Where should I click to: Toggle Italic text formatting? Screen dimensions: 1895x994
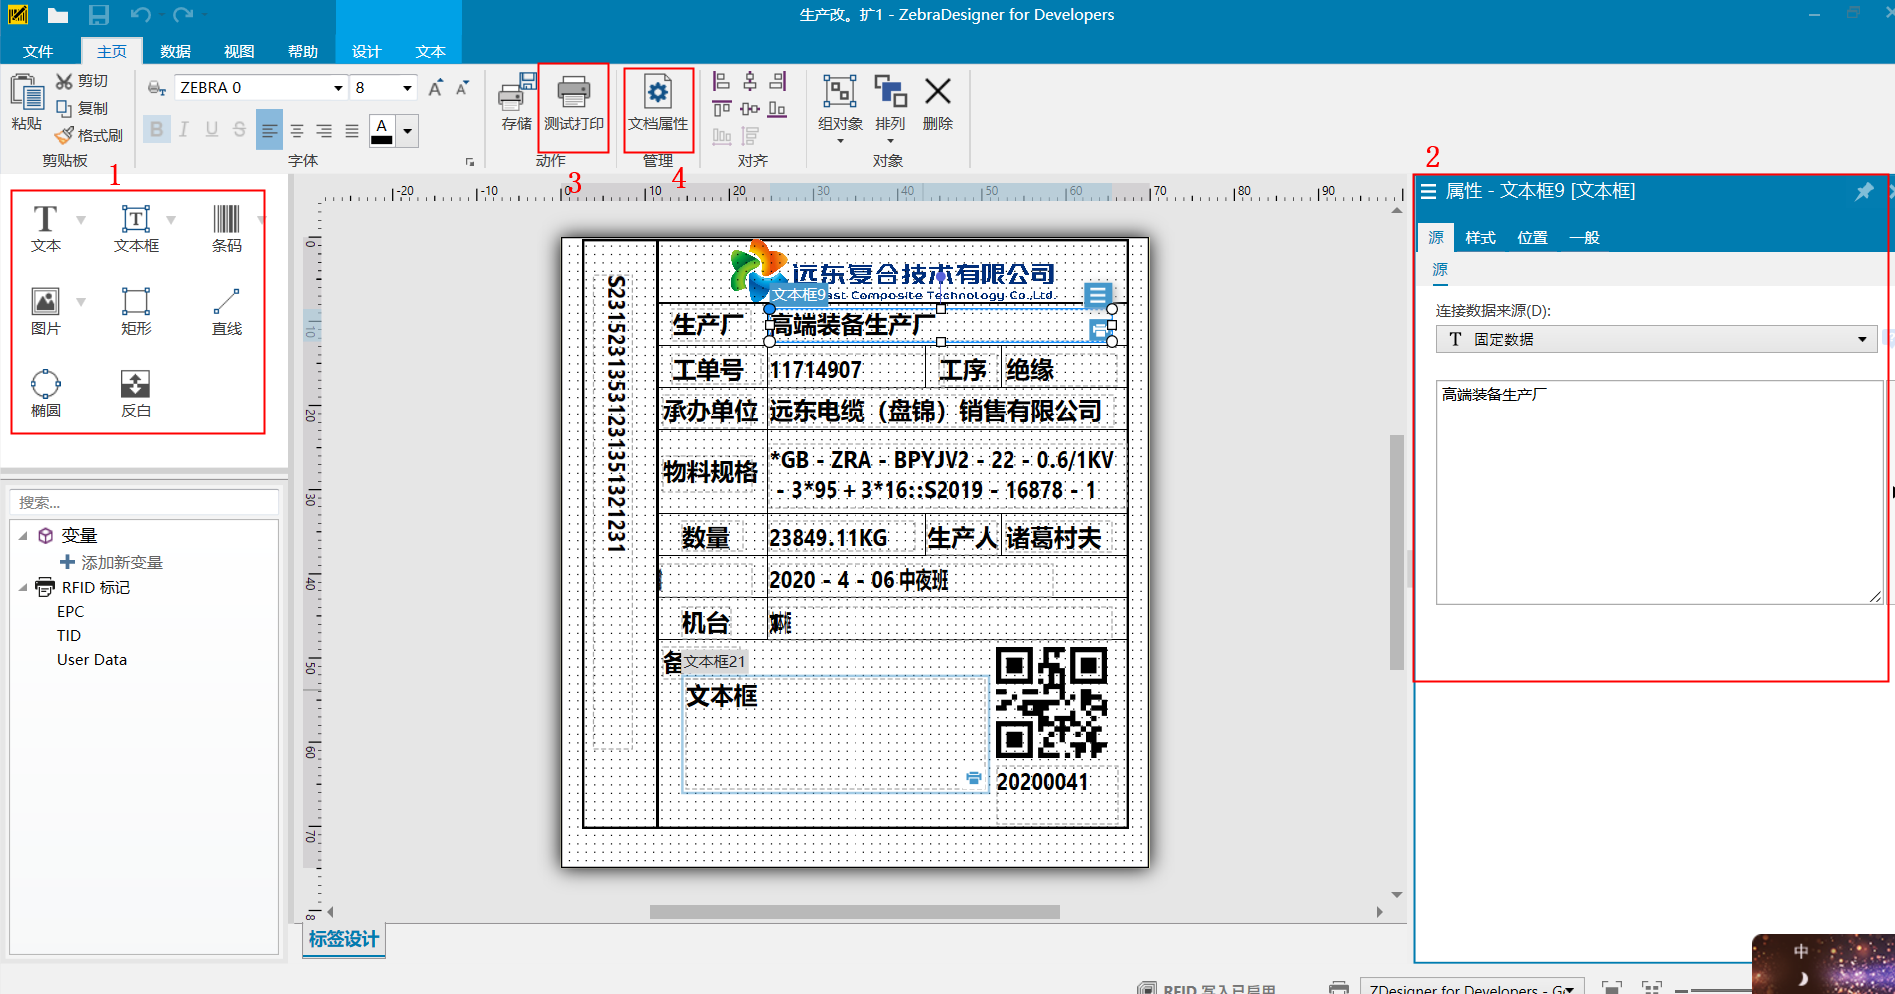pyautogui.click(x=184, y=130)
